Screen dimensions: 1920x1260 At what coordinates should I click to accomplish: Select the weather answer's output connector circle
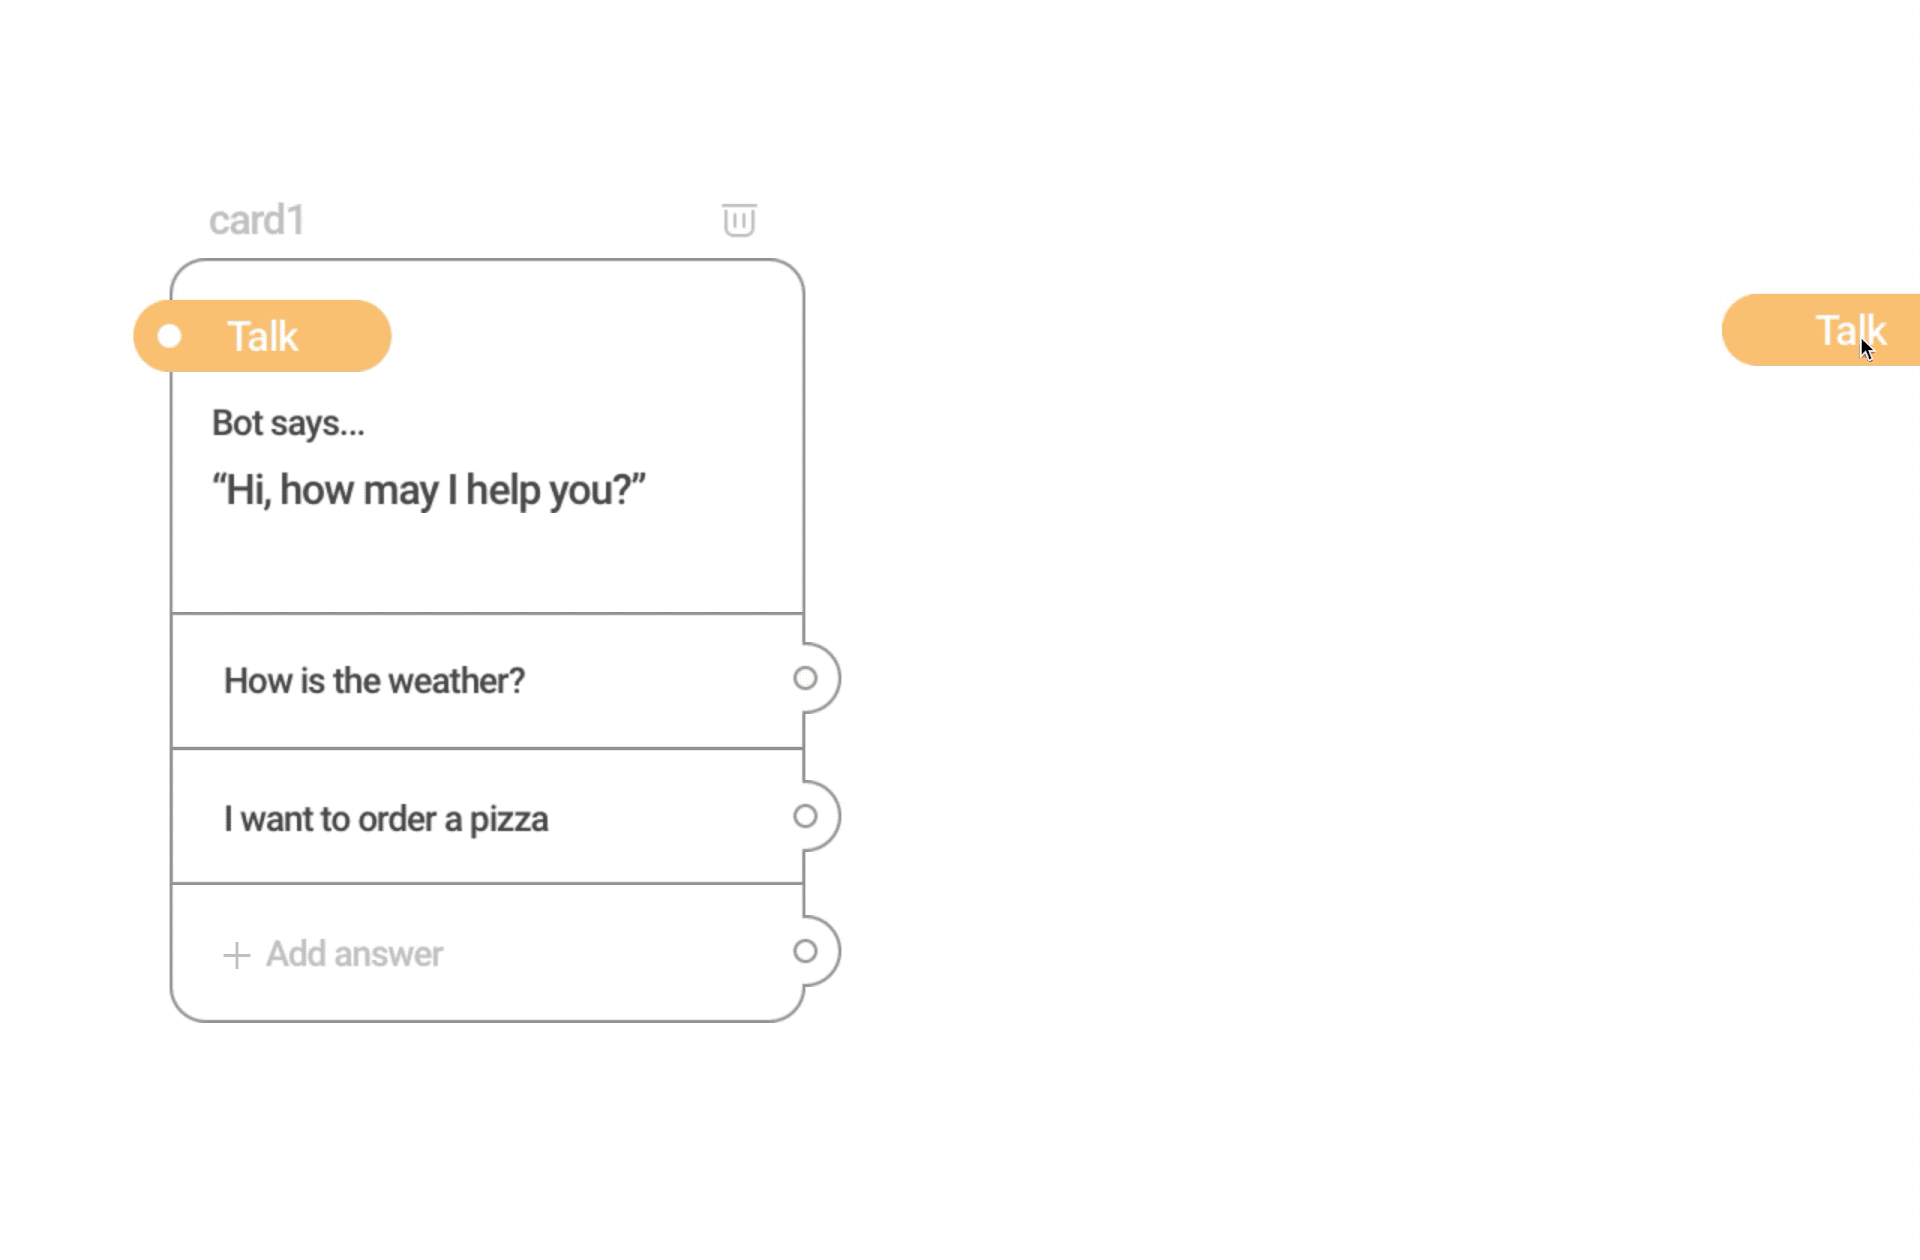pos(805,679)
